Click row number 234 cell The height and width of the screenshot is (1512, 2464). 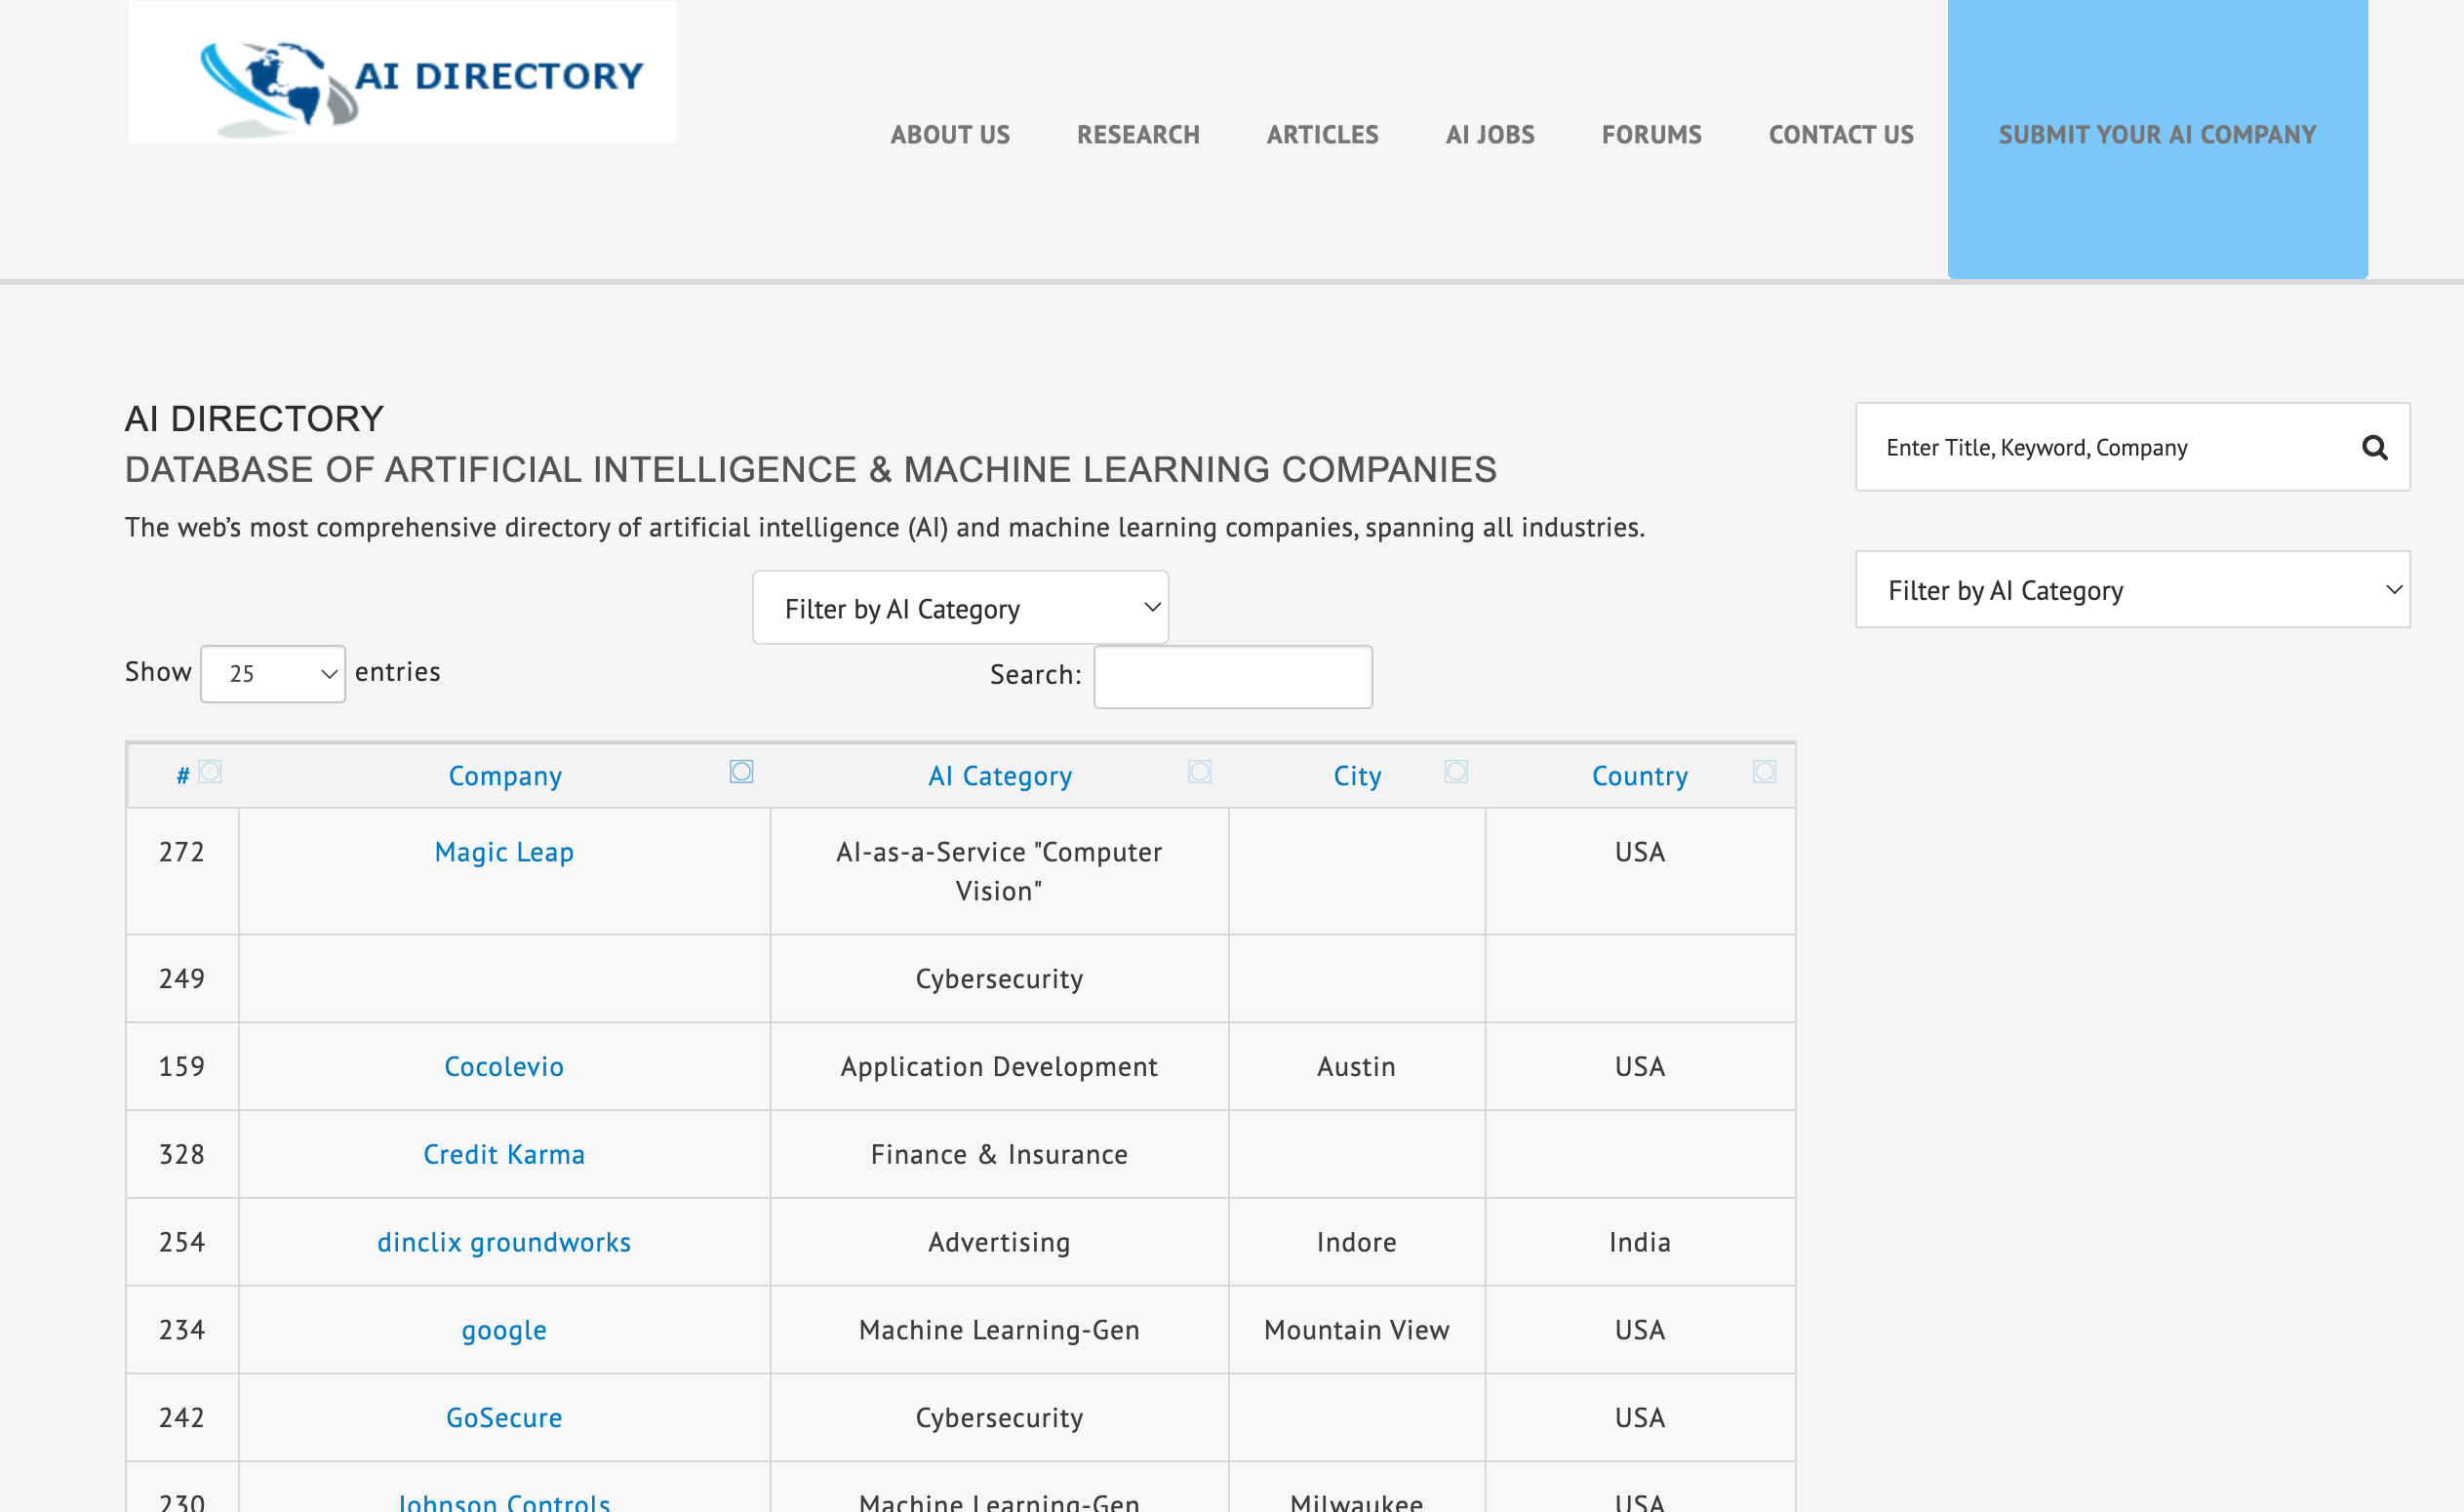(x=182, y=1330)
